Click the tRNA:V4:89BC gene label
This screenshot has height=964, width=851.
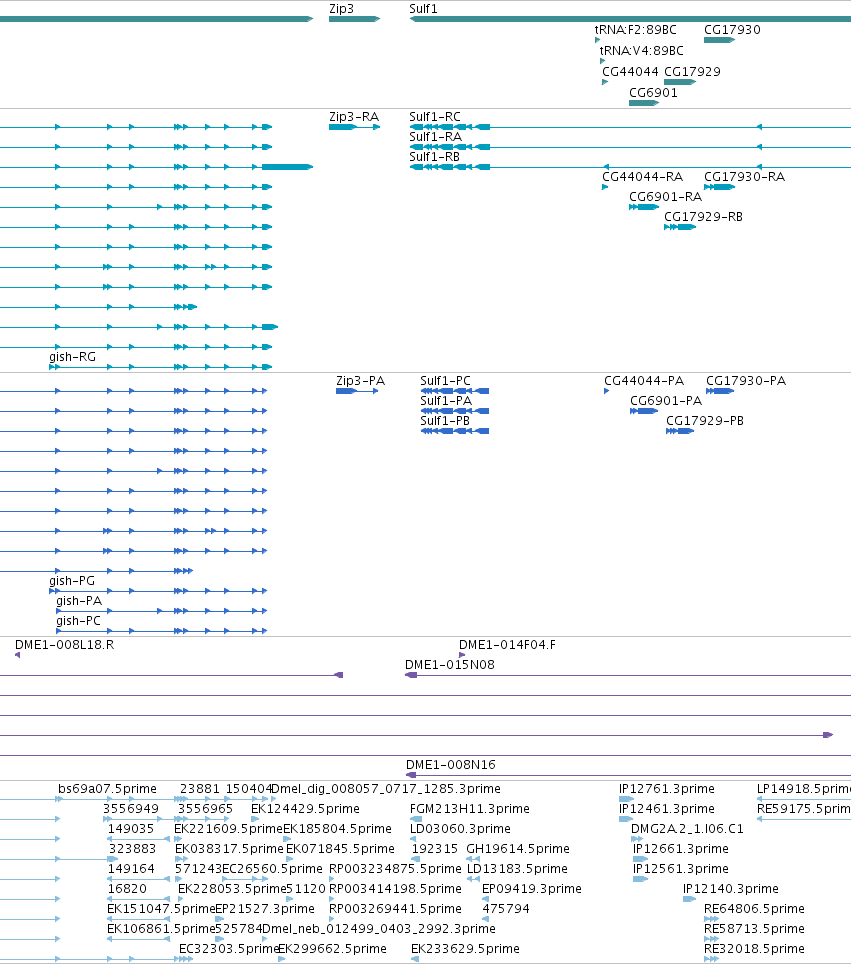point(641,50)
